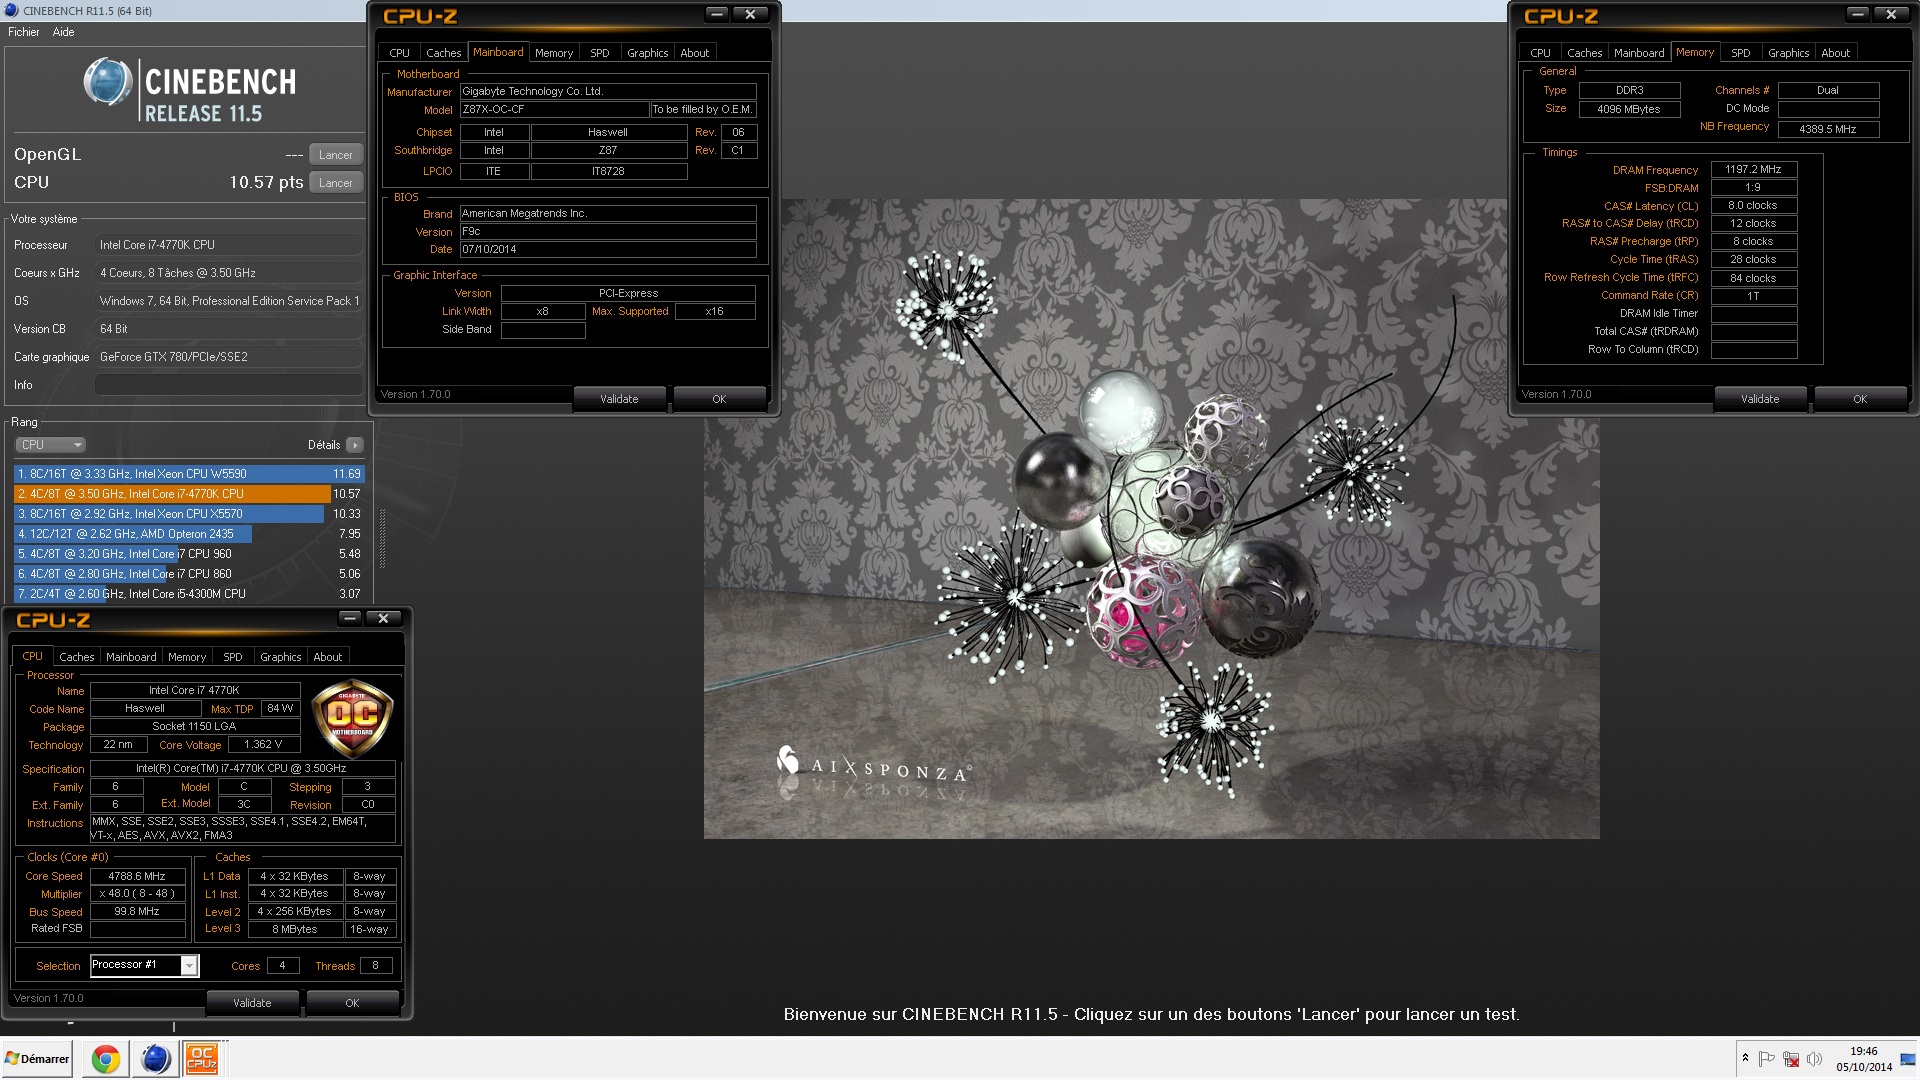1920x1080 pixels.
Task: Minimize the Mainboard CPU-Z window
Action: tap(717, 14)
